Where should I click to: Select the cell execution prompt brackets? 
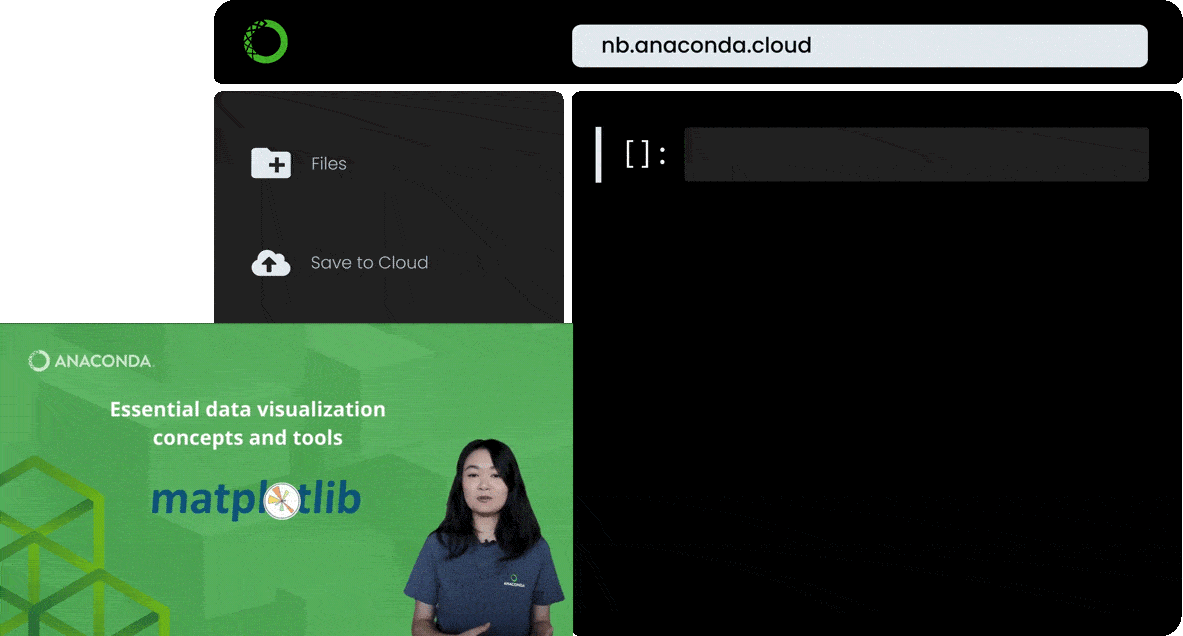[x=646, y=155]
